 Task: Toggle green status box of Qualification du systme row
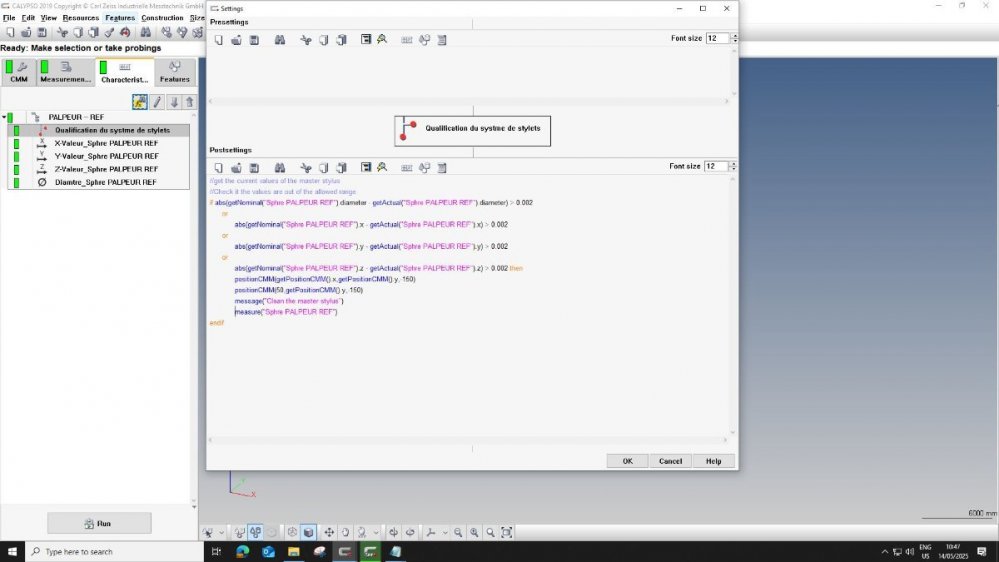pyautogui.click(x=16, y=130)
